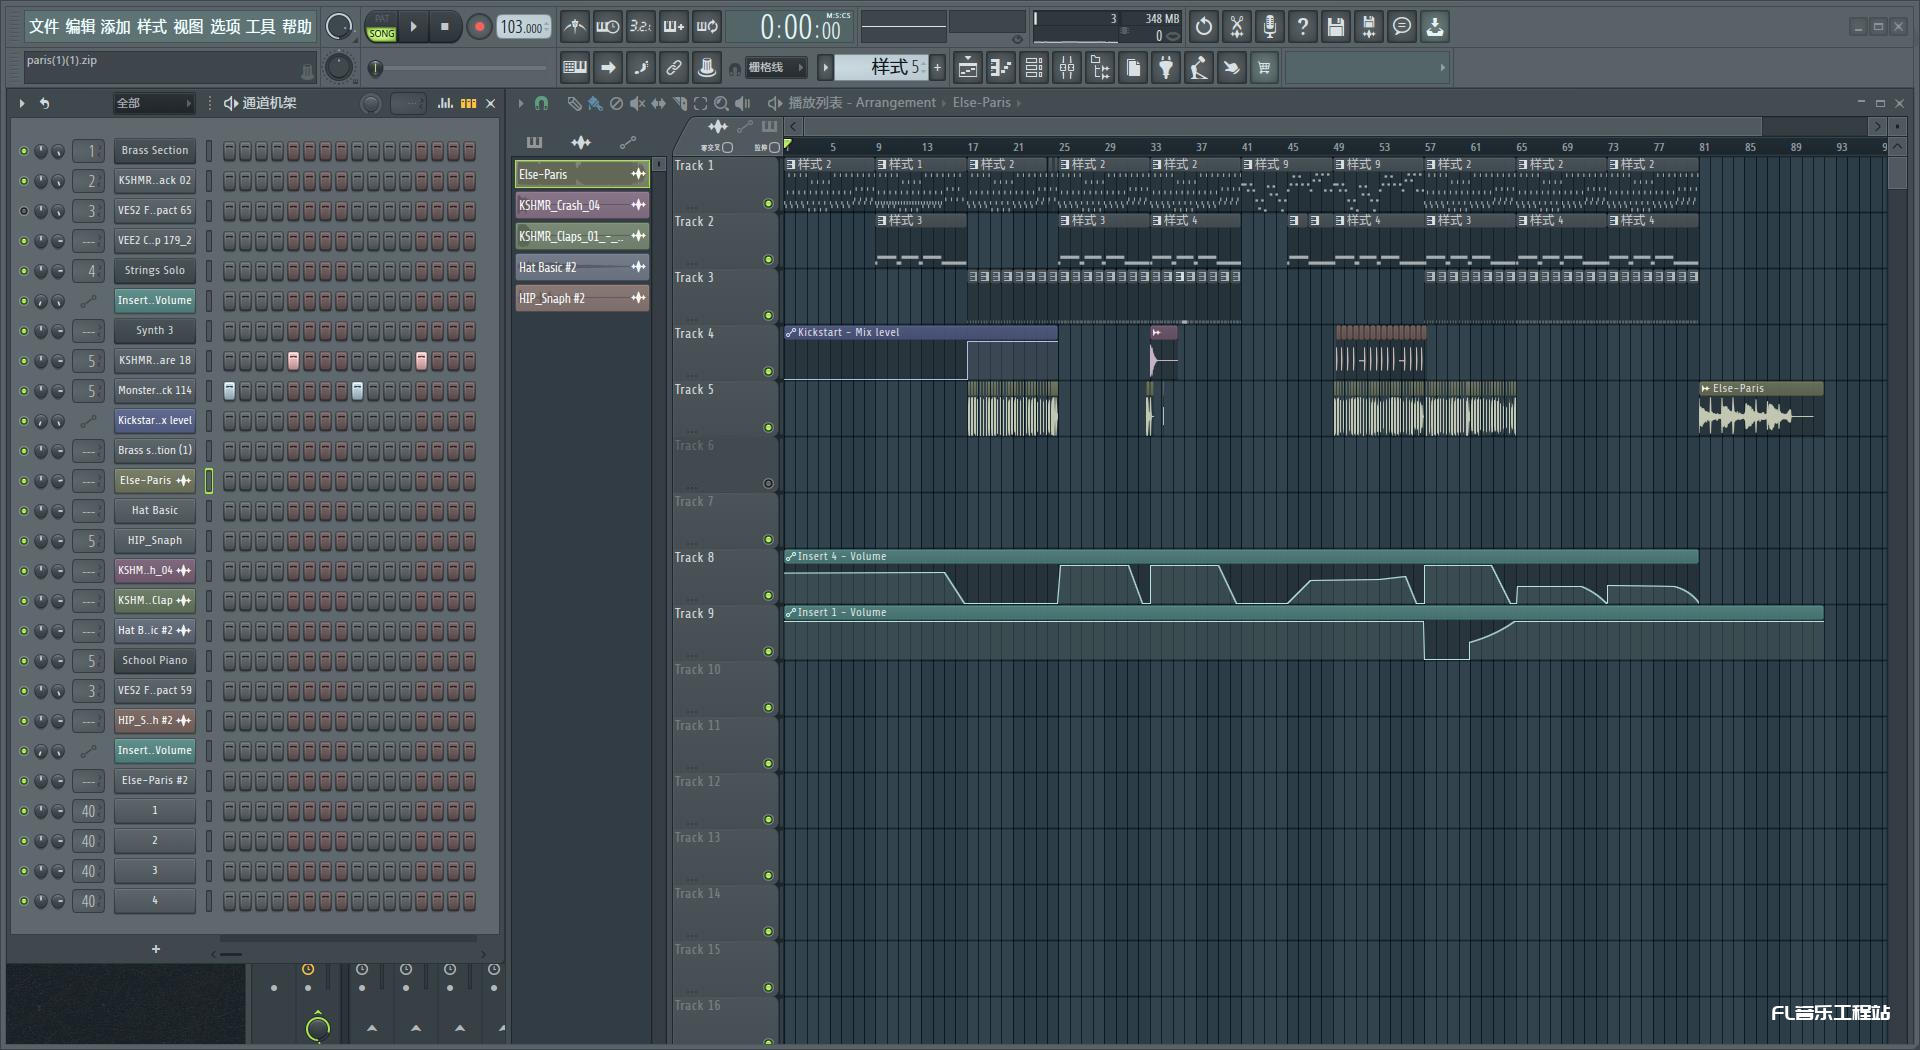
Task: Toggle Track 1 mute switch
Action: [x=768, y=204]
